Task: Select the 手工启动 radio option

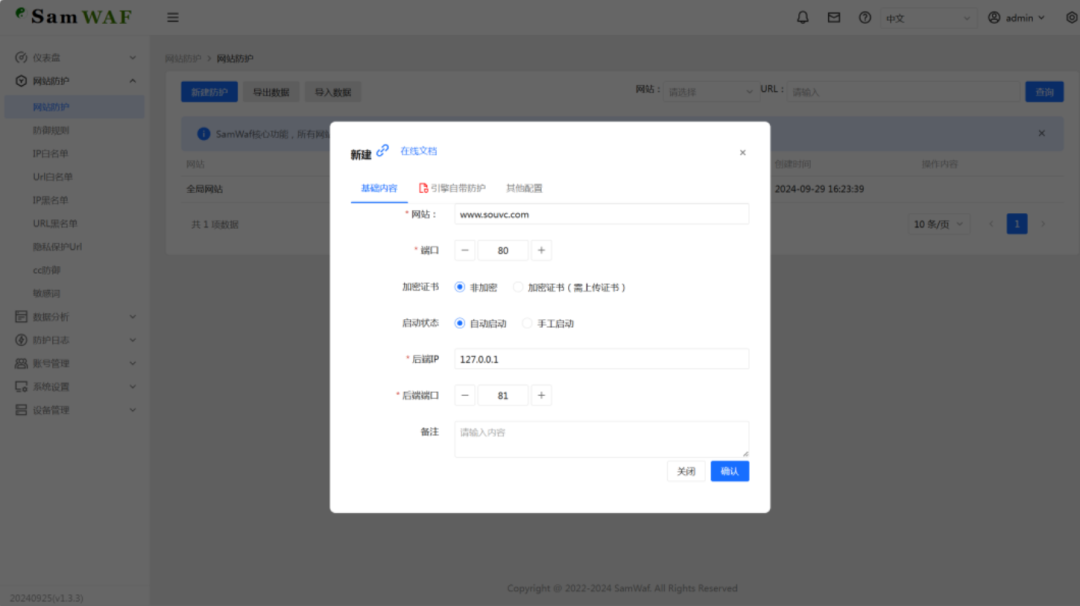Action: 528,323
